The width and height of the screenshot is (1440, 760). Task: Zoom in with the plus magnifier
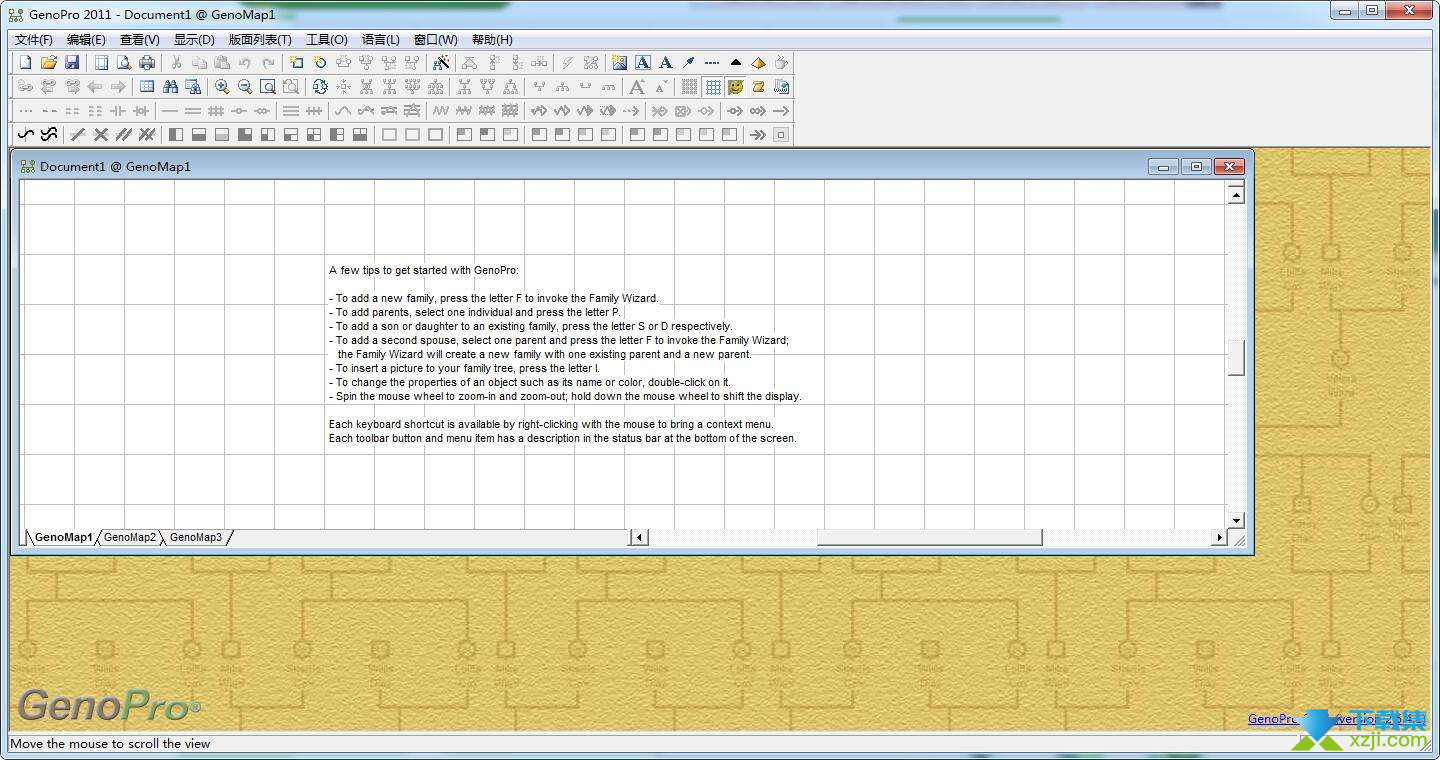(222, 87)
